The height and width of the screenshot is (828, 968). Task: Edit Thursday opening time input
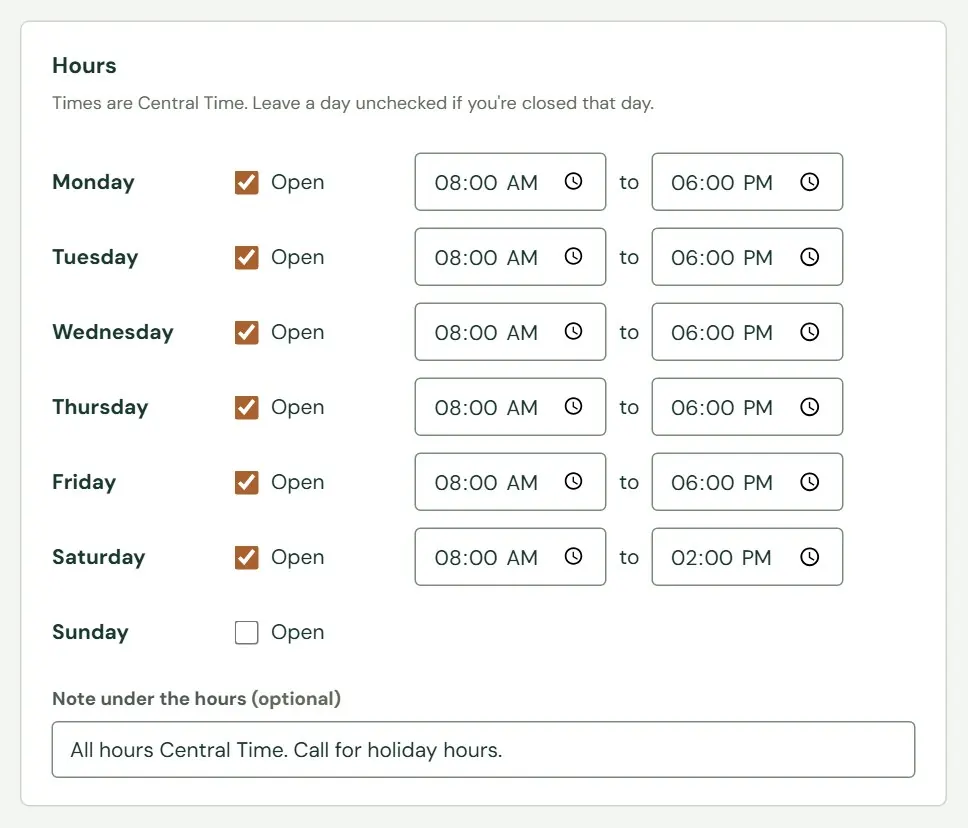(x=510, y=407)
